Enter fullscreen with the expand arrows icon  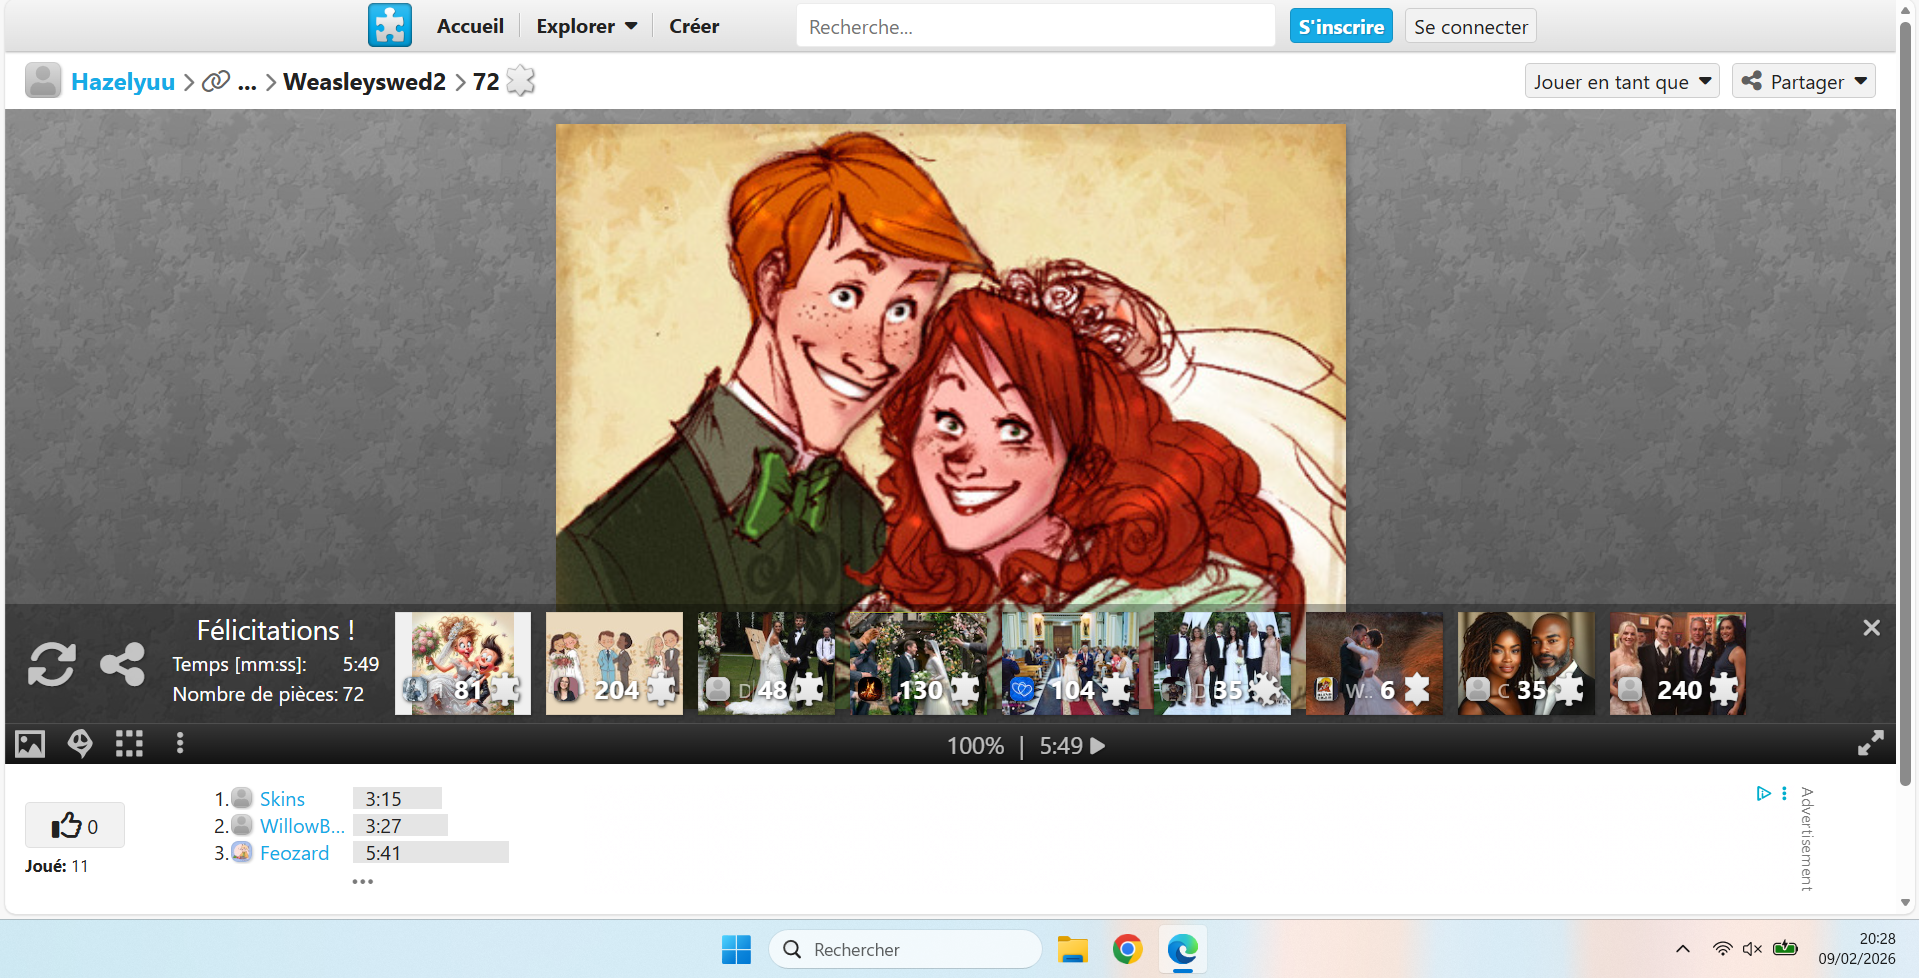tap(1870, 744)
